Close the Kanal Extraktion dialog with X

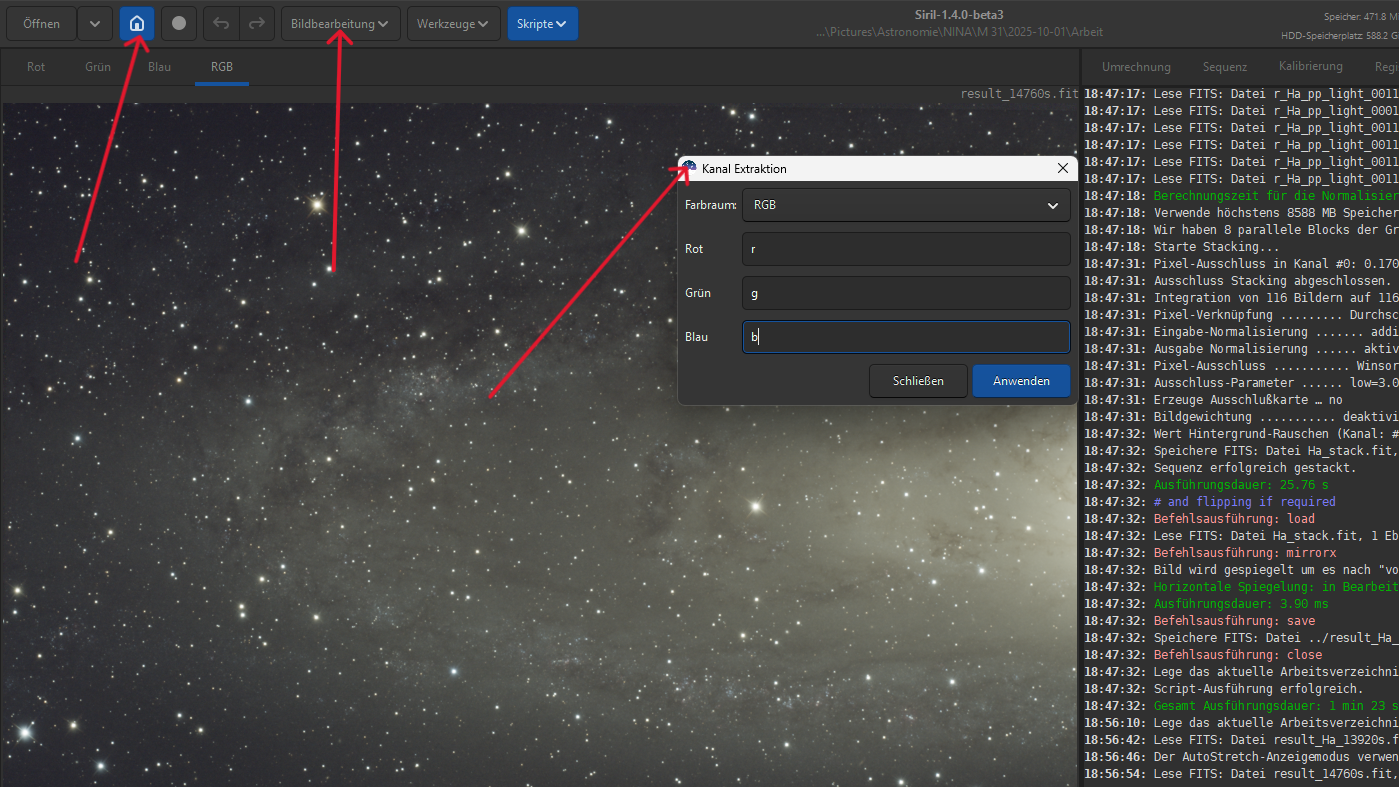[1062, 169]
